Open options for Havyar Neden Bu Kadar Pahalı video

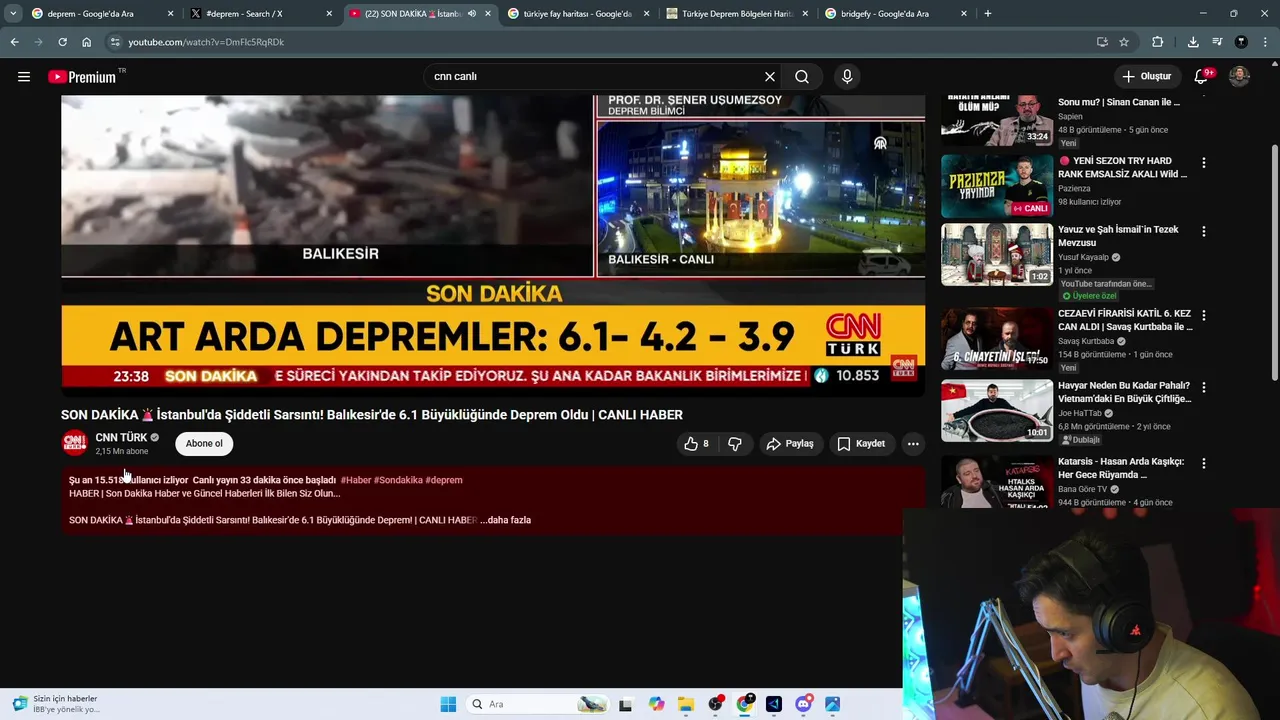click(x=1203, y=387)
